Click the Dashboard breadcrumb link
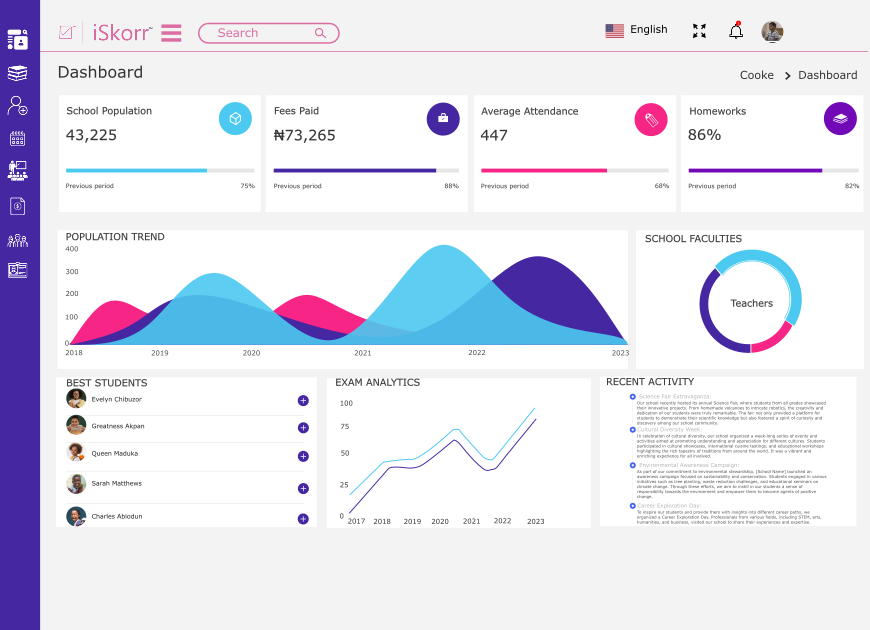This screenshot has height=630, width=870. pyautogui.click(x=827, y=75)
